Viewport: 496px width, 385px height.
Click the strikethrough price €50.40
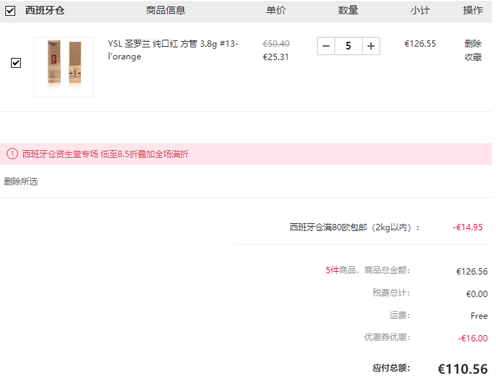pyautogui.click(x=276, y=43)
